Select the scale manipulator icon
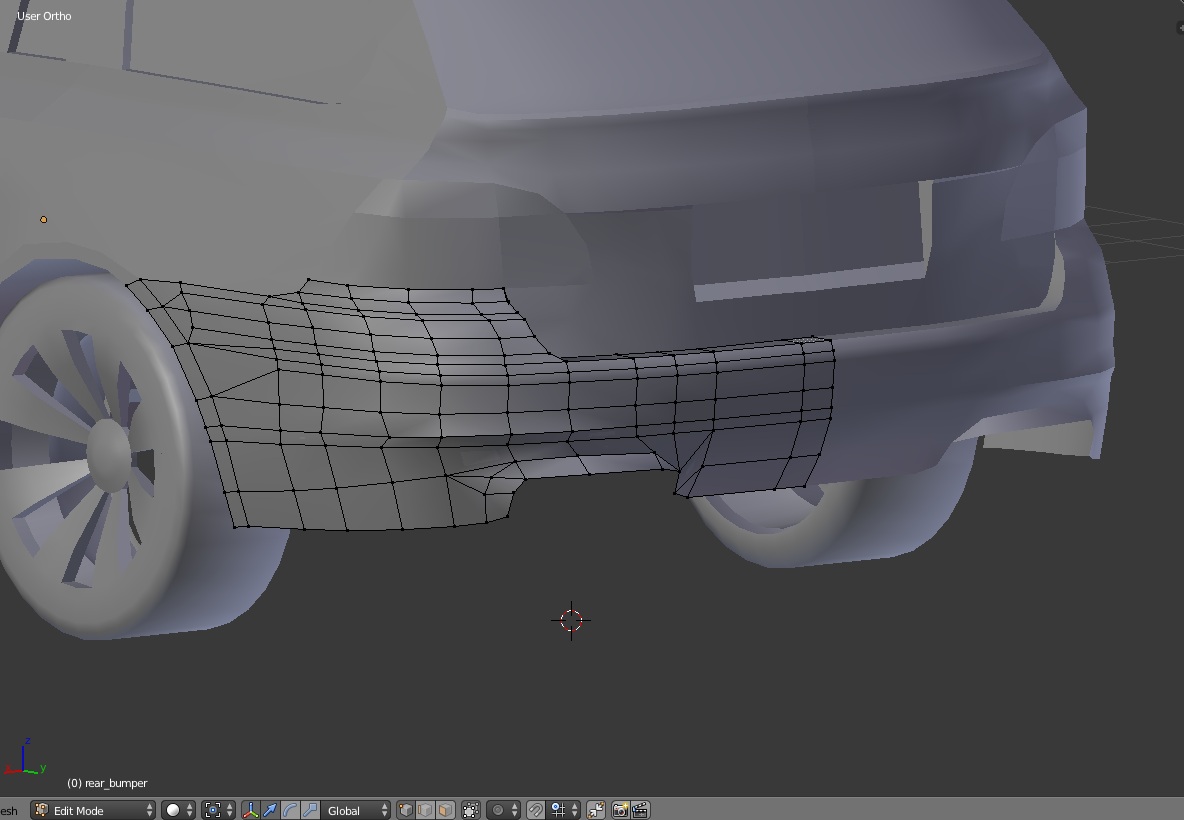 [x=310, y=810]
